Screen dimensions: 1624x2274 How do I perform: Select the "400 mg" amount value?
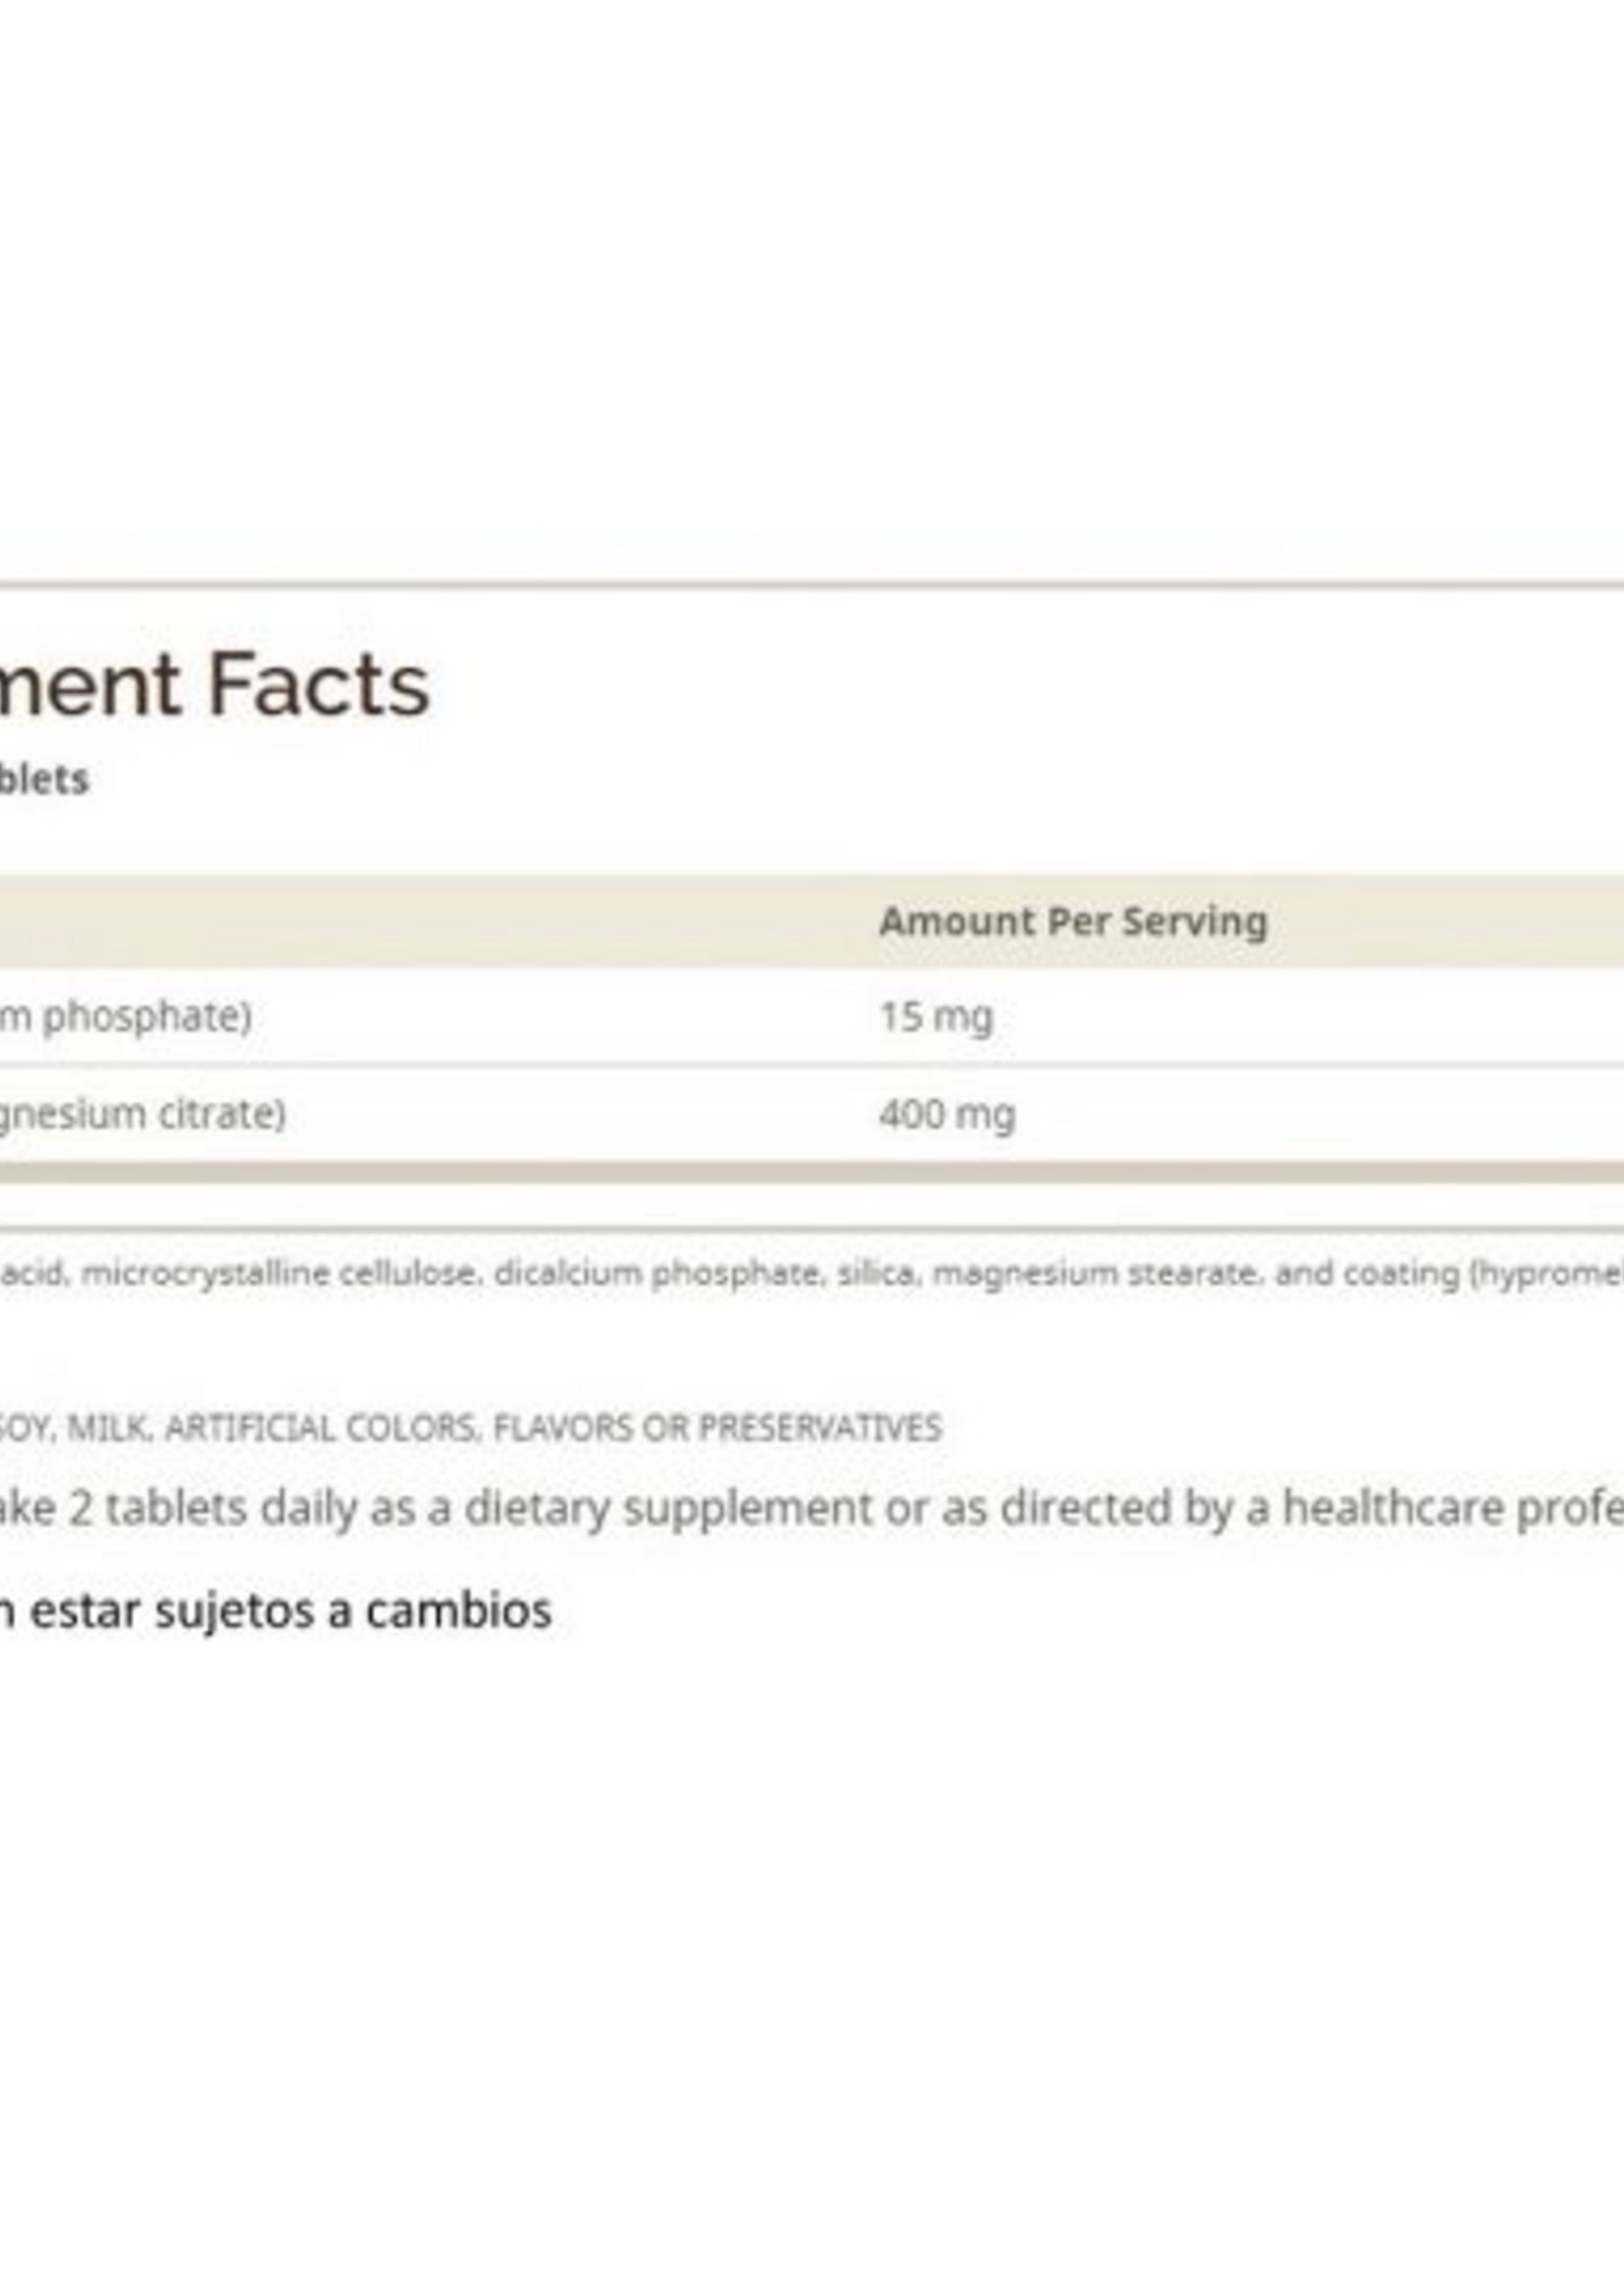tap(947, 1113)
